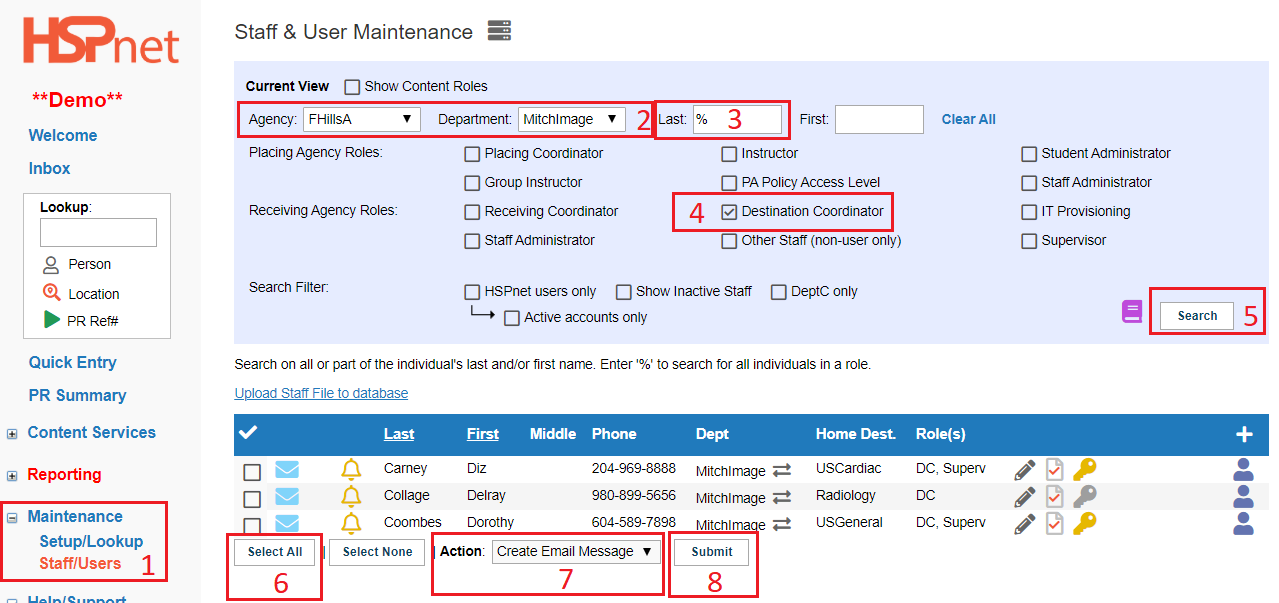Click the plus icon to add staff
This screenshot has width=1279, height=603.
[x=1244, y=434]
